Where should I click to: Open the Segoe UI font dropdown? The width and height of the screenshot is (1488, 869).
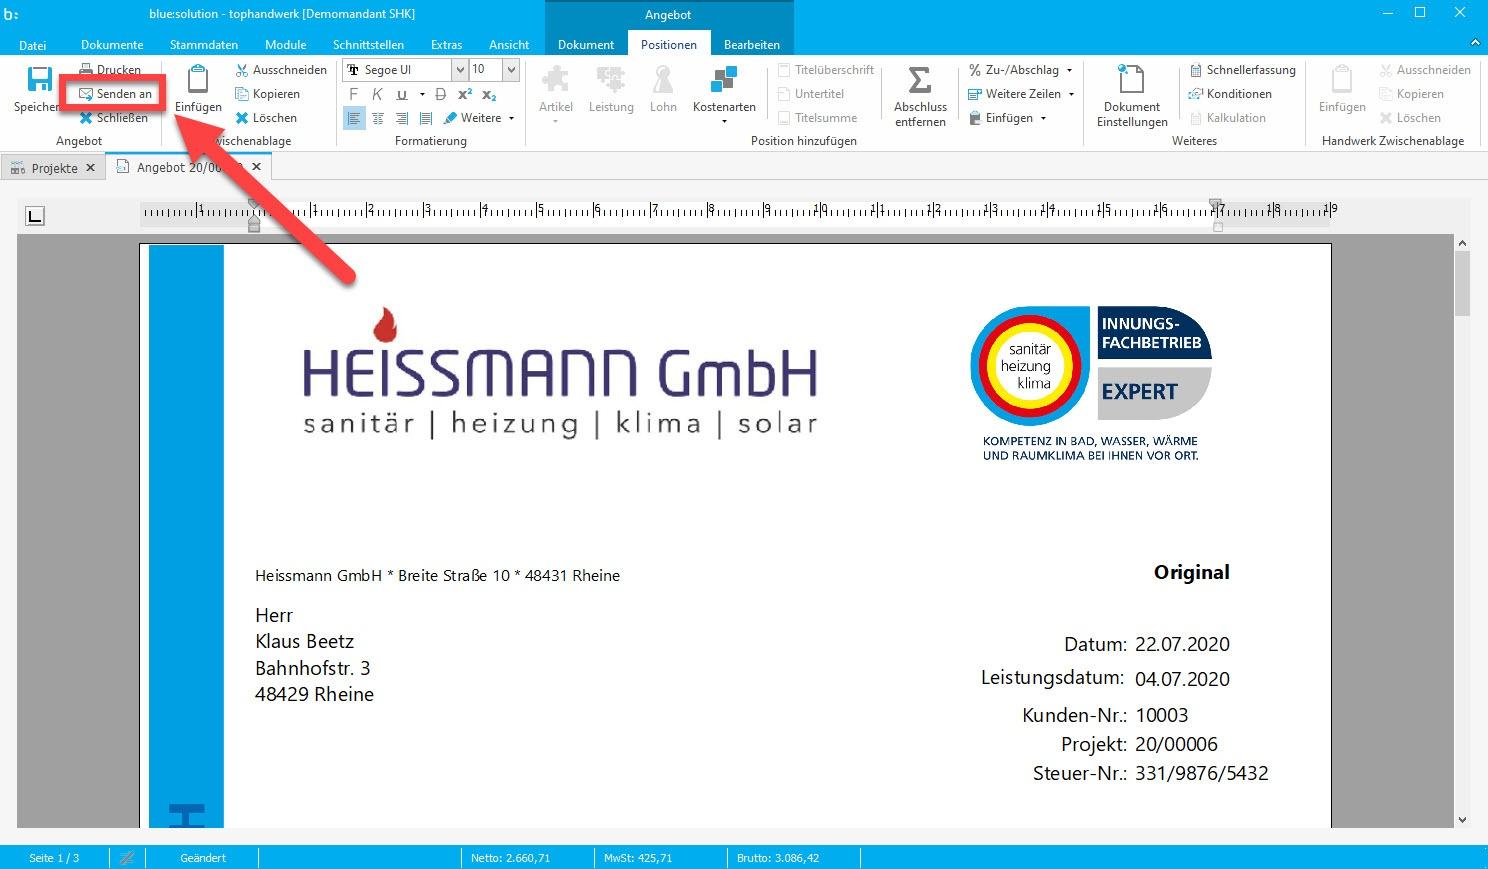coord(460,70)
